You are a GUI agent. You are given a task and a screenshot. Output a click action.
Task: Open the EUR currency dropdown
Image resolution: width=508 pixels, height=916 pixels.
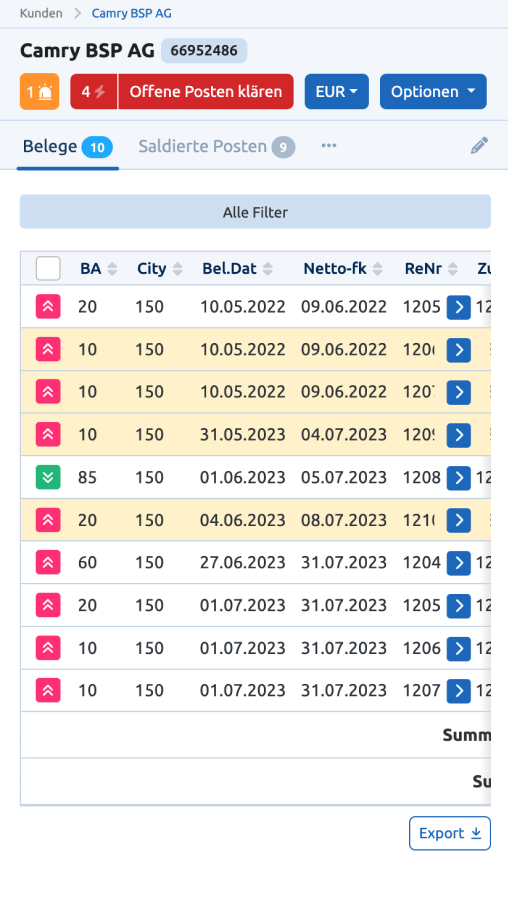tap(337, 92)
